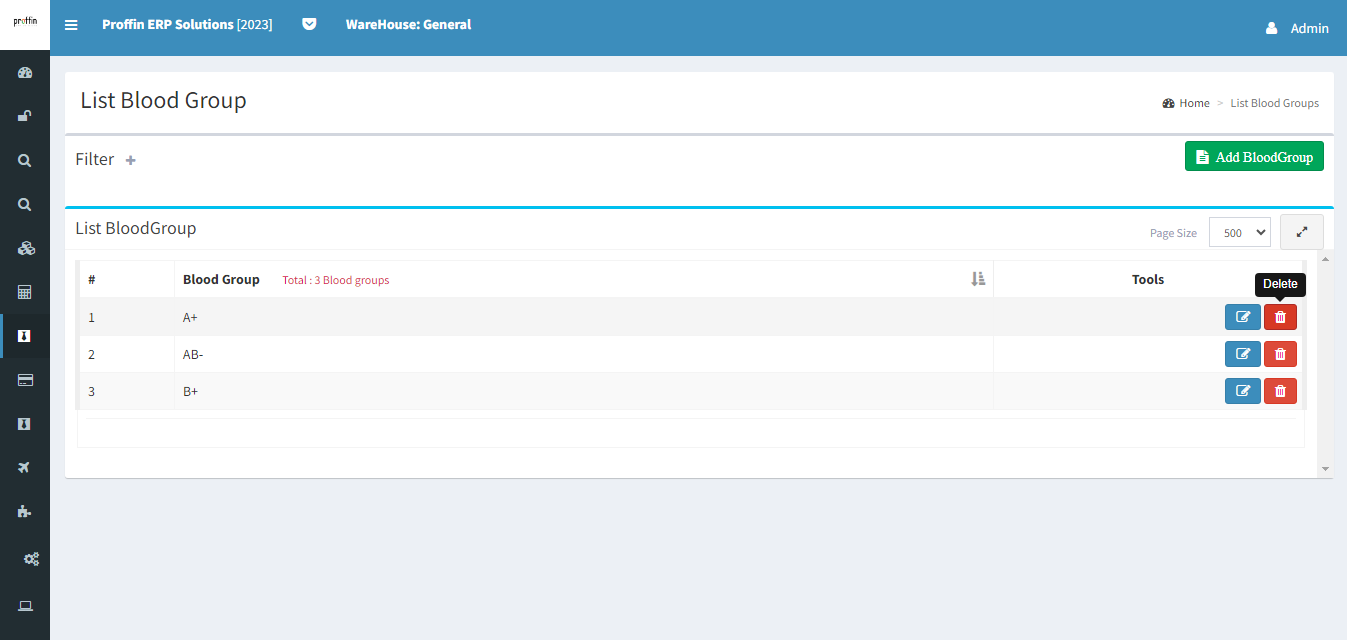Open the airplane sidebar icon
This screenshot has width=1347, height=640.
(x=25, y=467)
